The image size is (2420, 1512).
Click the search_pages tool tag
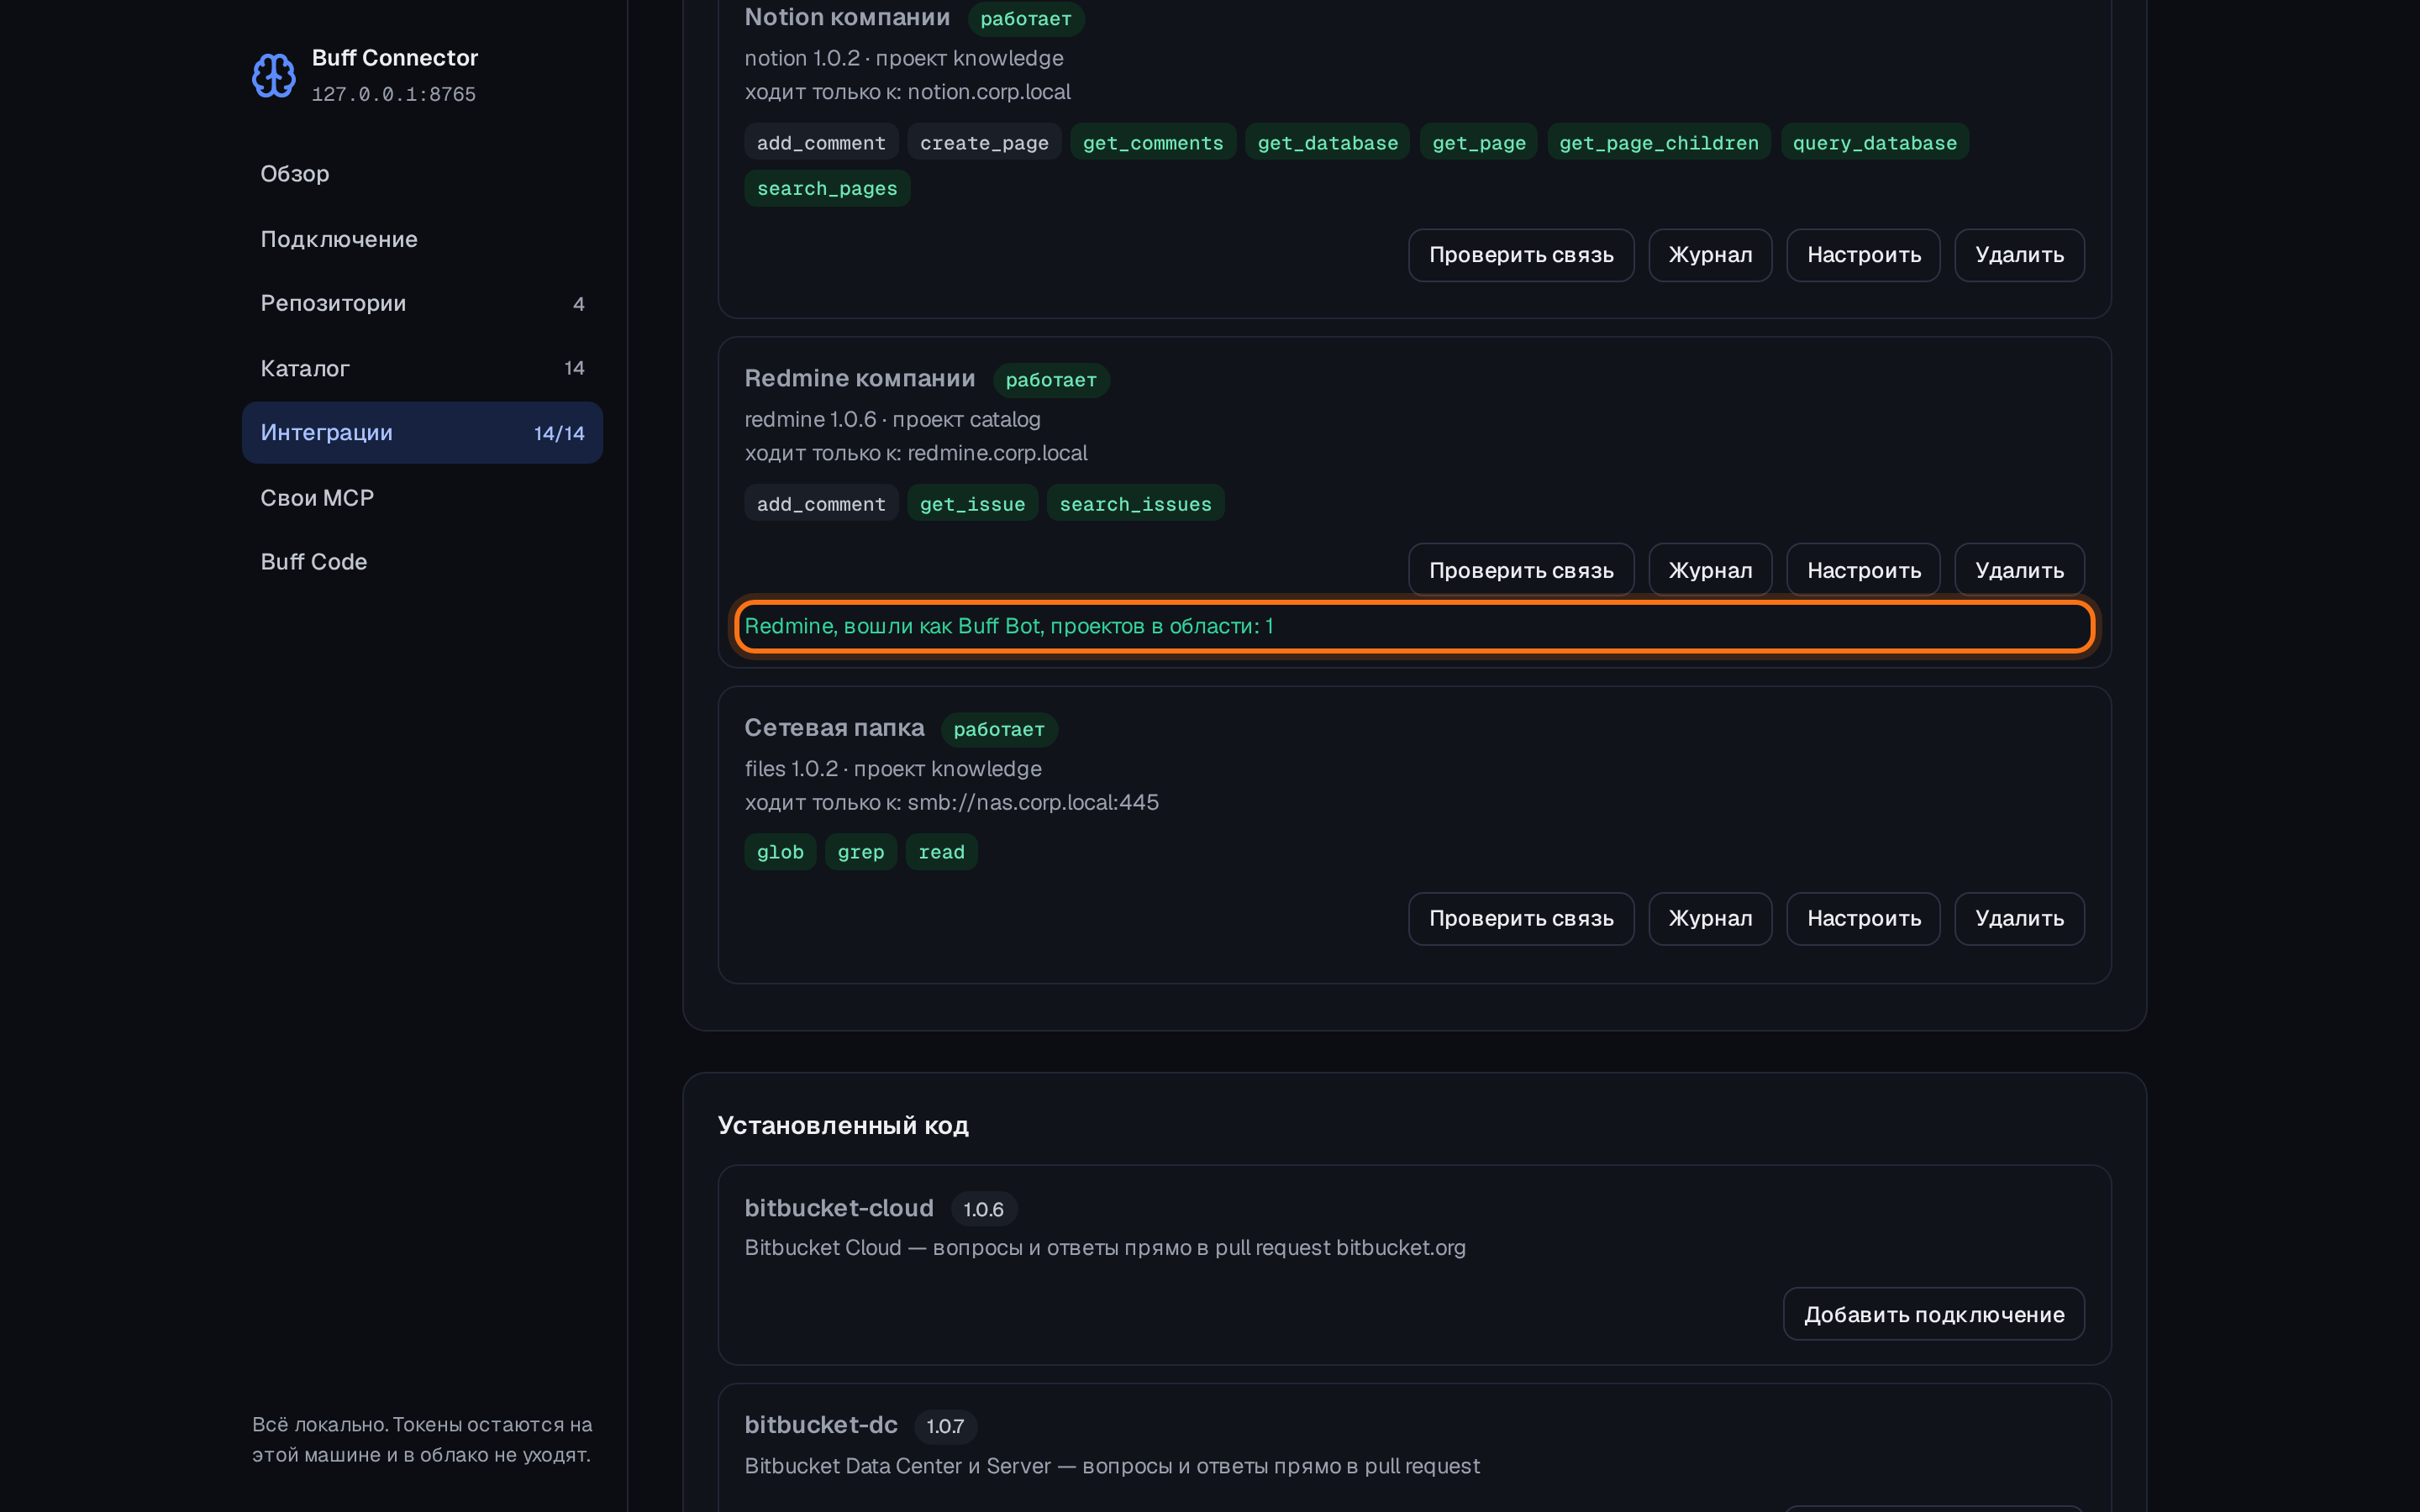(827, 188)
